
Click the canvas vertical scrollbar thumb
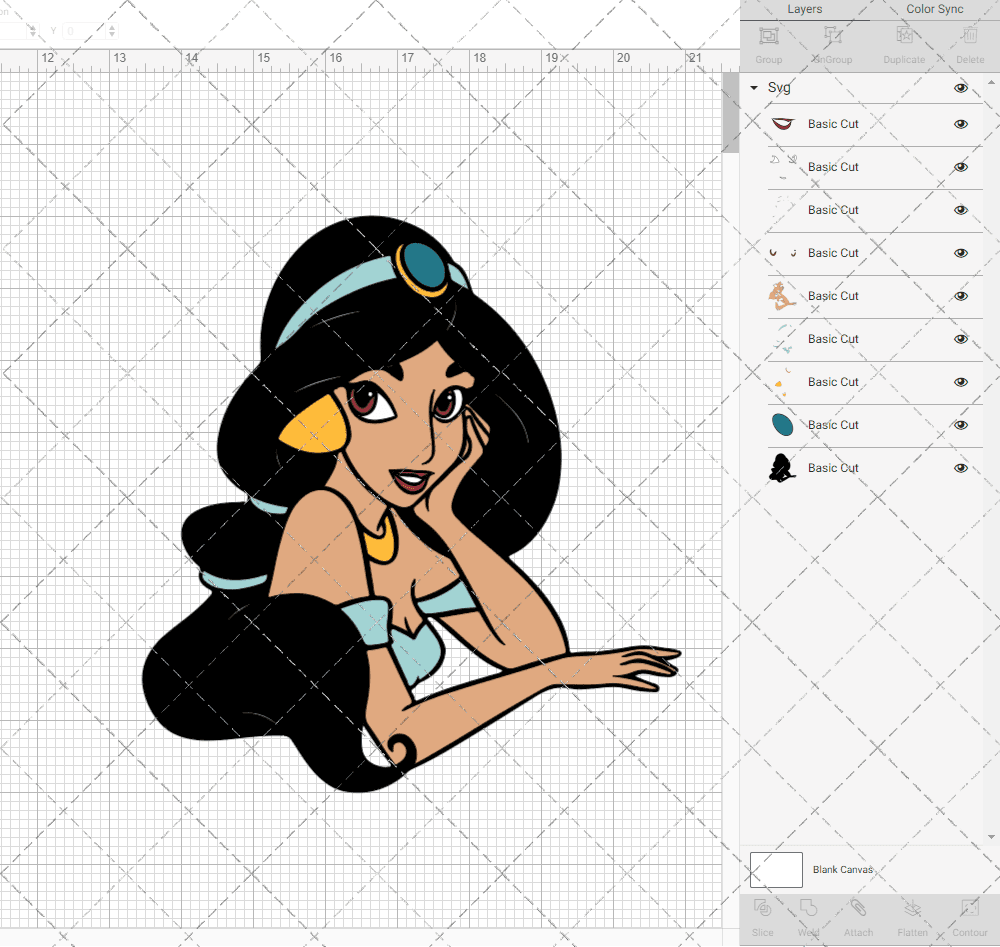730,112
